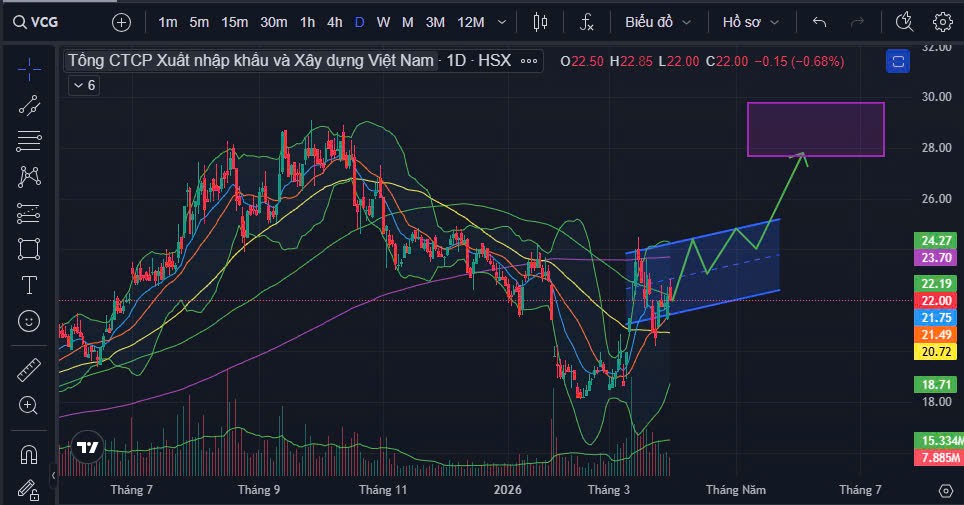
Task: Click the blue snapshot layout button
Action: pyautogui.click(x=898, y=62)
